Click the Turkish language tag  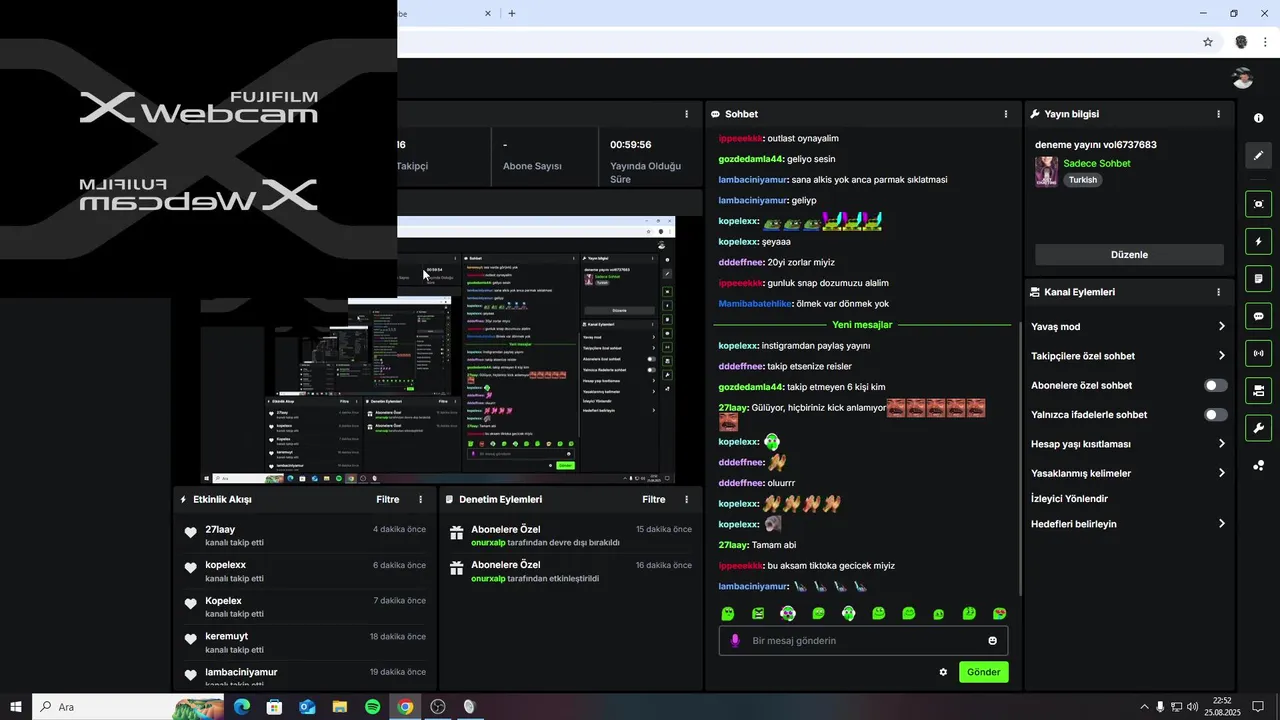pyautogui.click(x=1082, y=180)
